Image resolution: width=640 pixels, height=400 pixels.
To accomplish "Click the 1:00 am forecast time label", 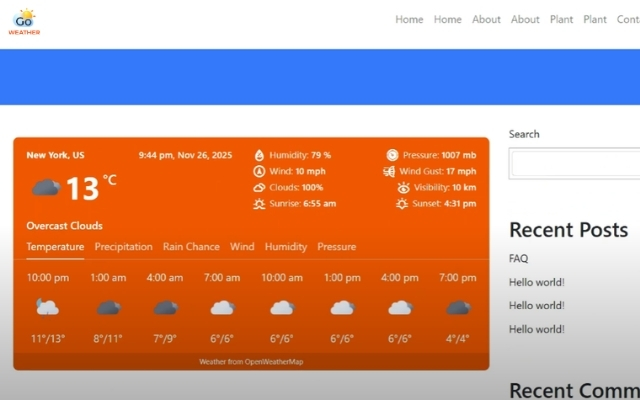I will click(108, 278).
